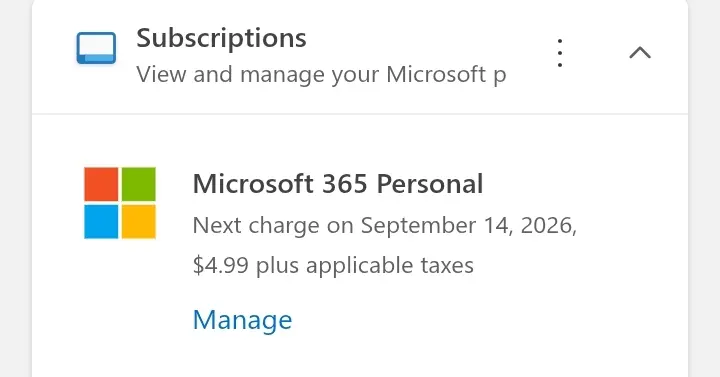Screen dimensions: 720x377
Task: Click the word 'Personal' in the plan name
Action: click(x=430, y=184)
